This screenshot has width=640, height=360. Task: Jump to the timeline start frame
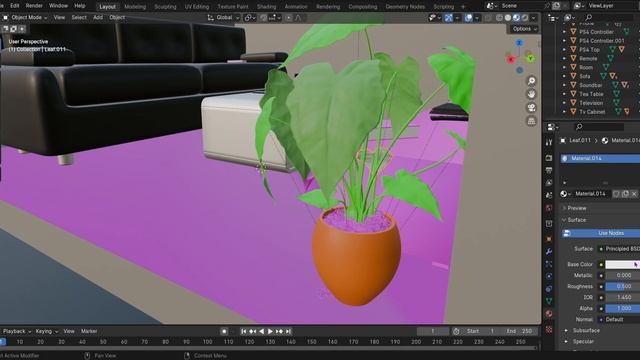coord(243,331)
